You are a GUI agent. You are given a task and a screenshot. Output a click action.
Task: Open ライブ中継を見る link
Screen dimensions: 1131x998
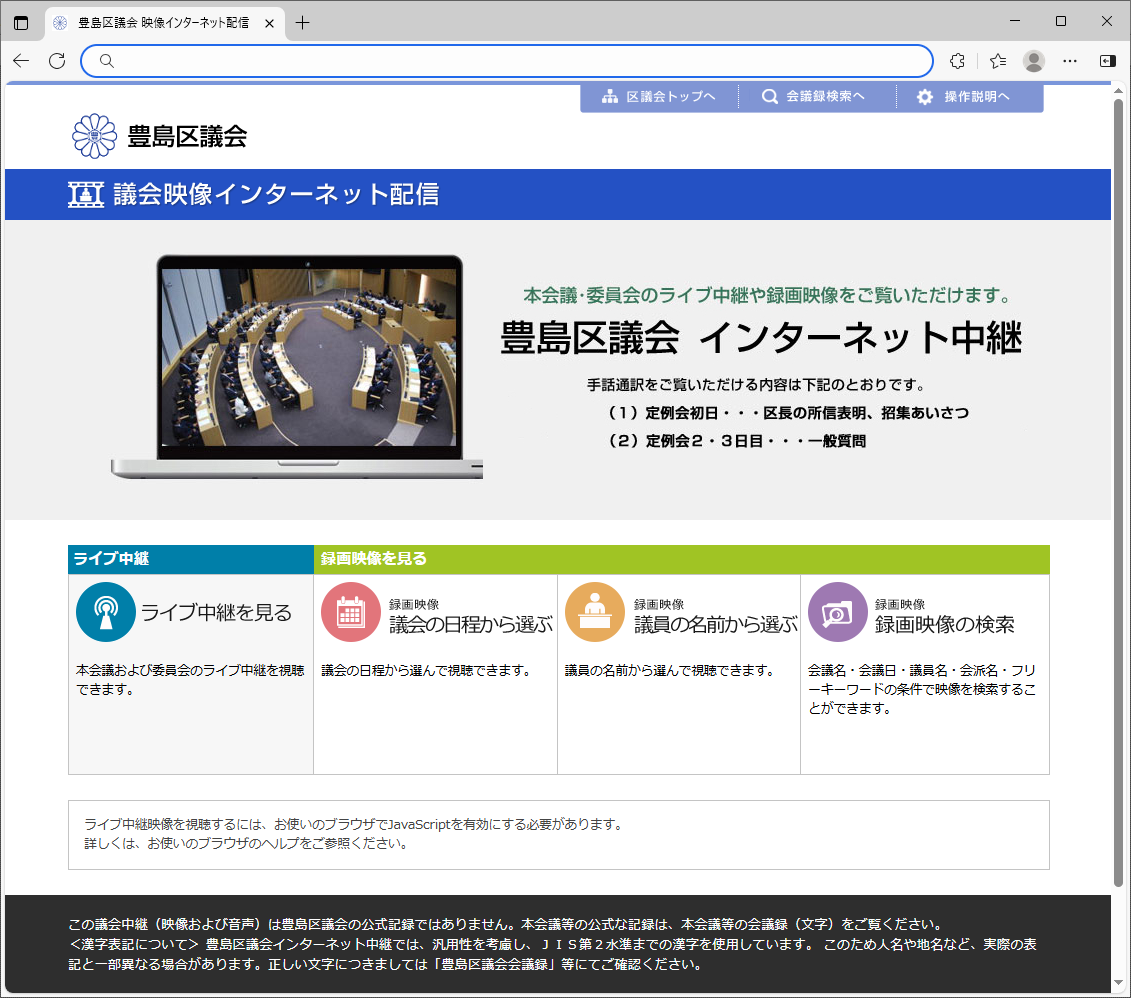(x=216, y=613)
